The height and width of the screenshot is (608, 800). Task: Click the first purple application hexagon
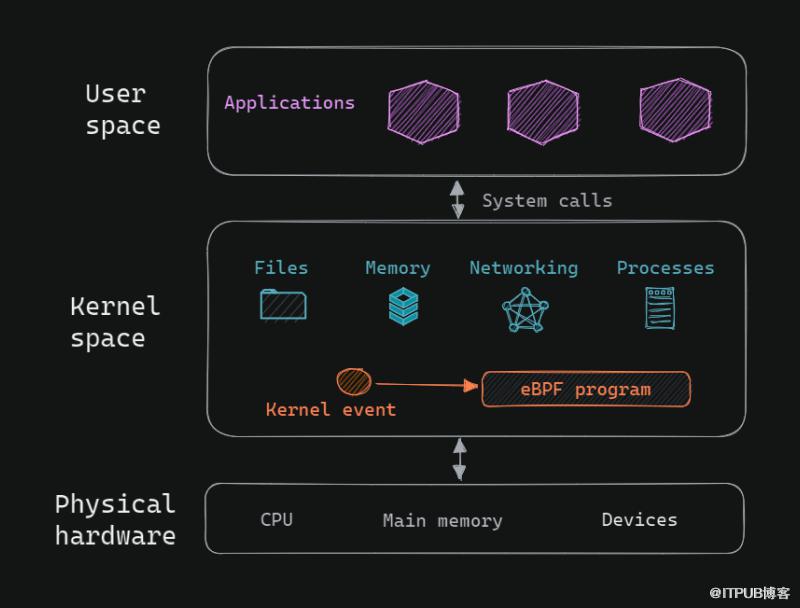[423, 112]
